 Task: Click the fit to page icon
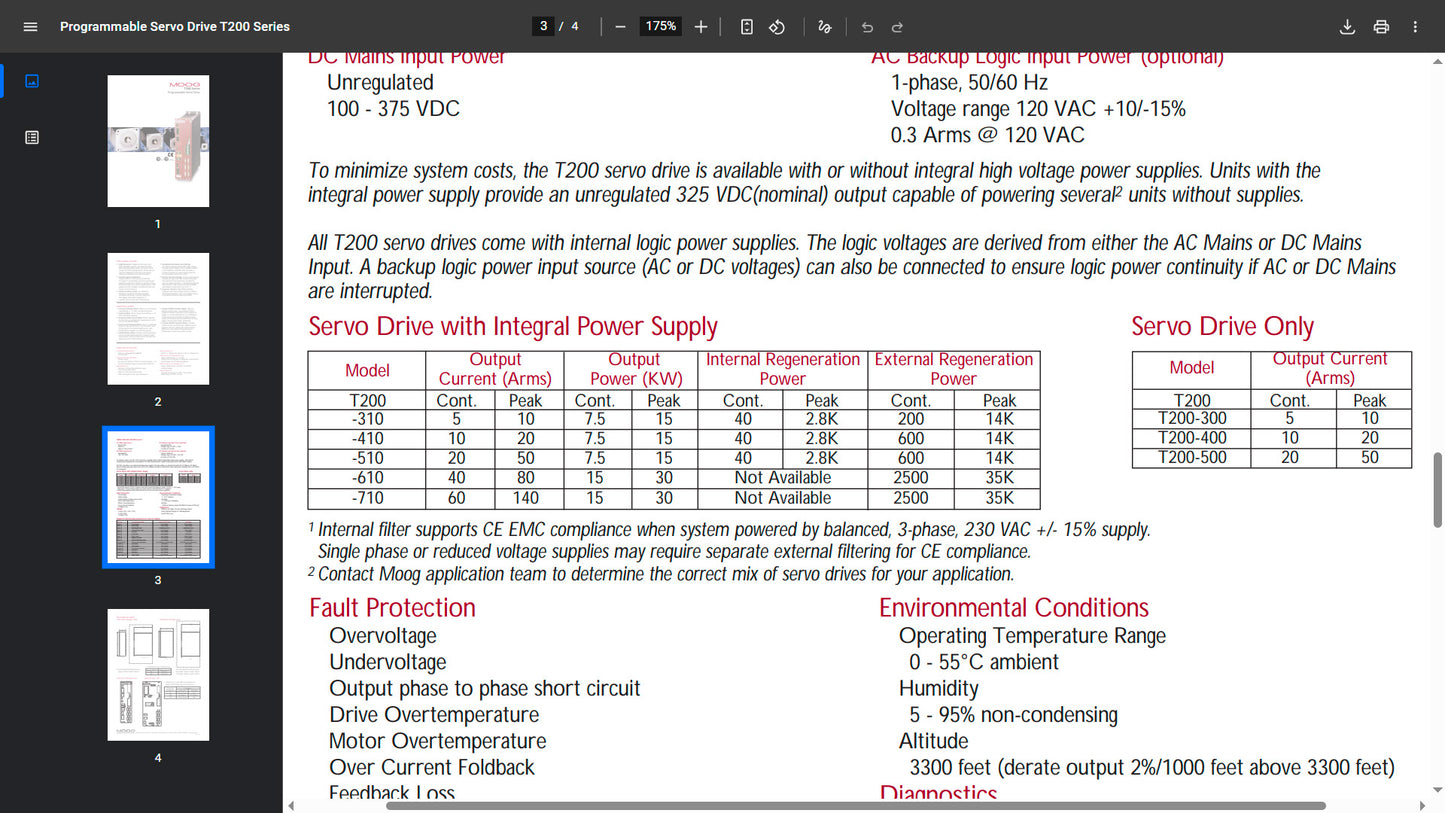[747, 27]
